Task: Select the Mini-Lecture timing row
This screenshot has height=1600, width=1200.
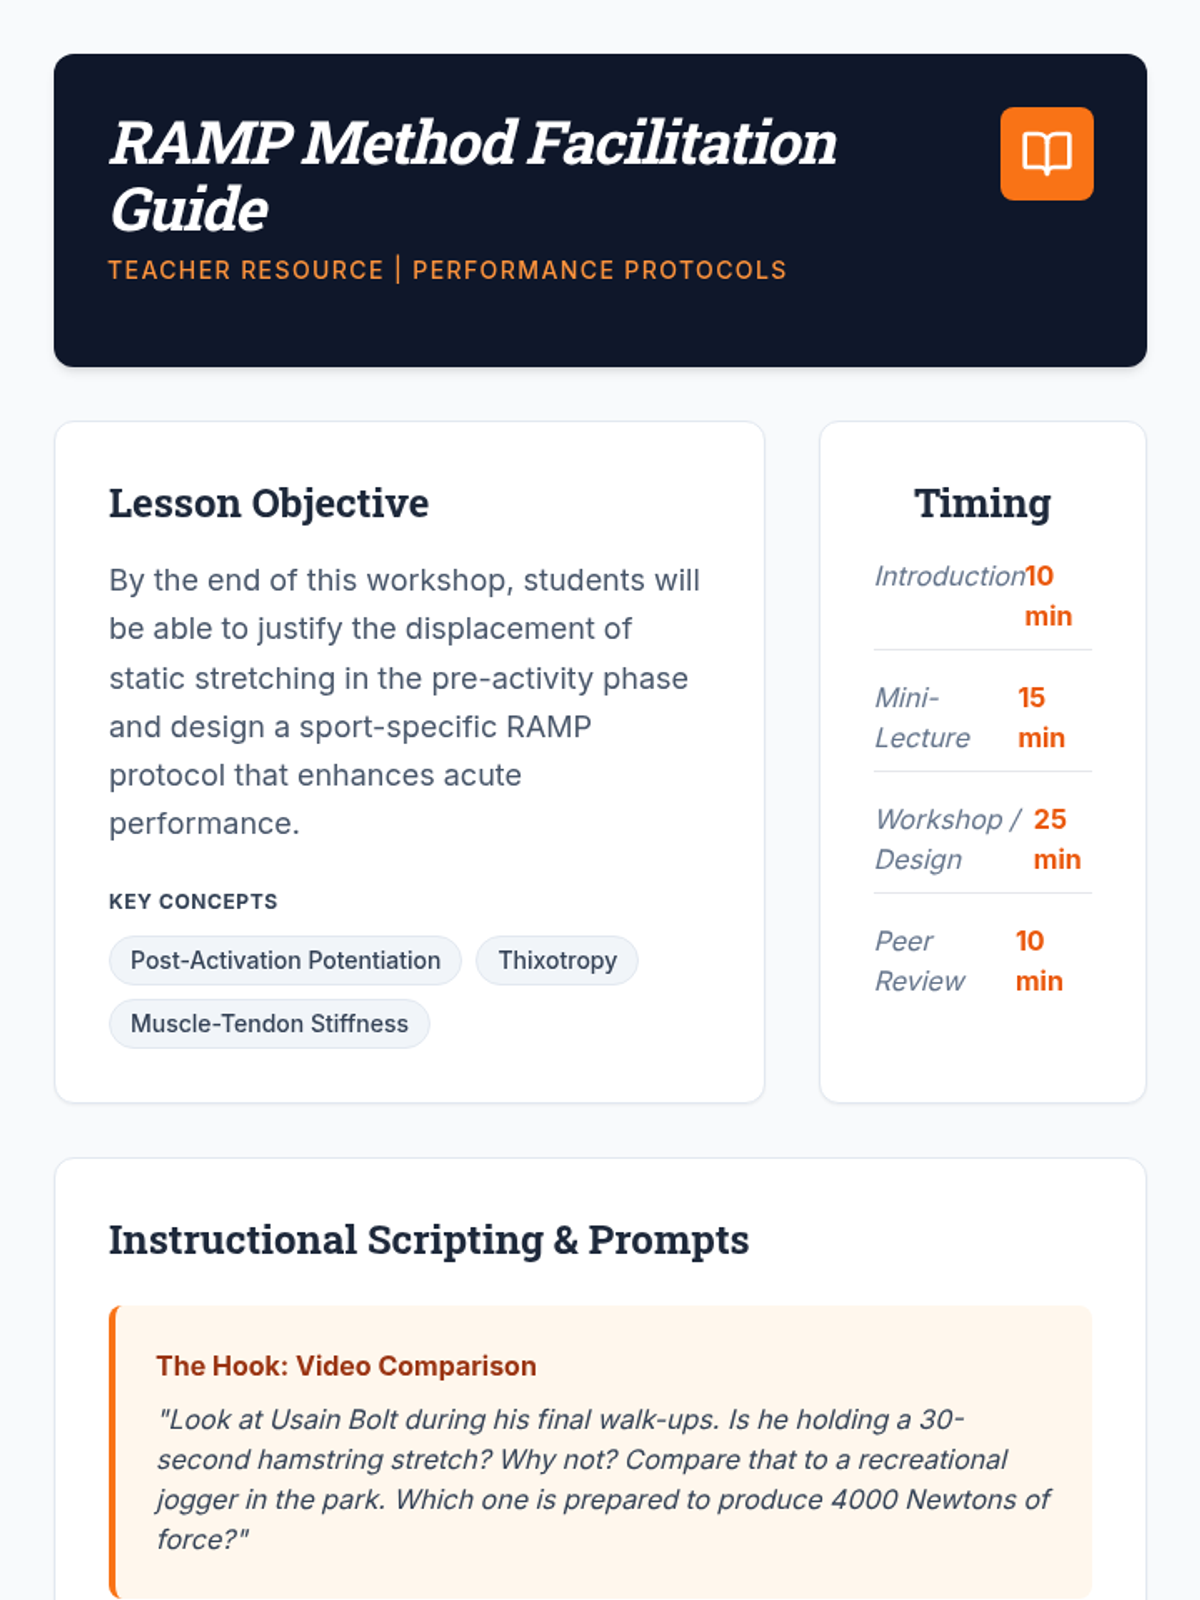Action: [x=982, y=717]
